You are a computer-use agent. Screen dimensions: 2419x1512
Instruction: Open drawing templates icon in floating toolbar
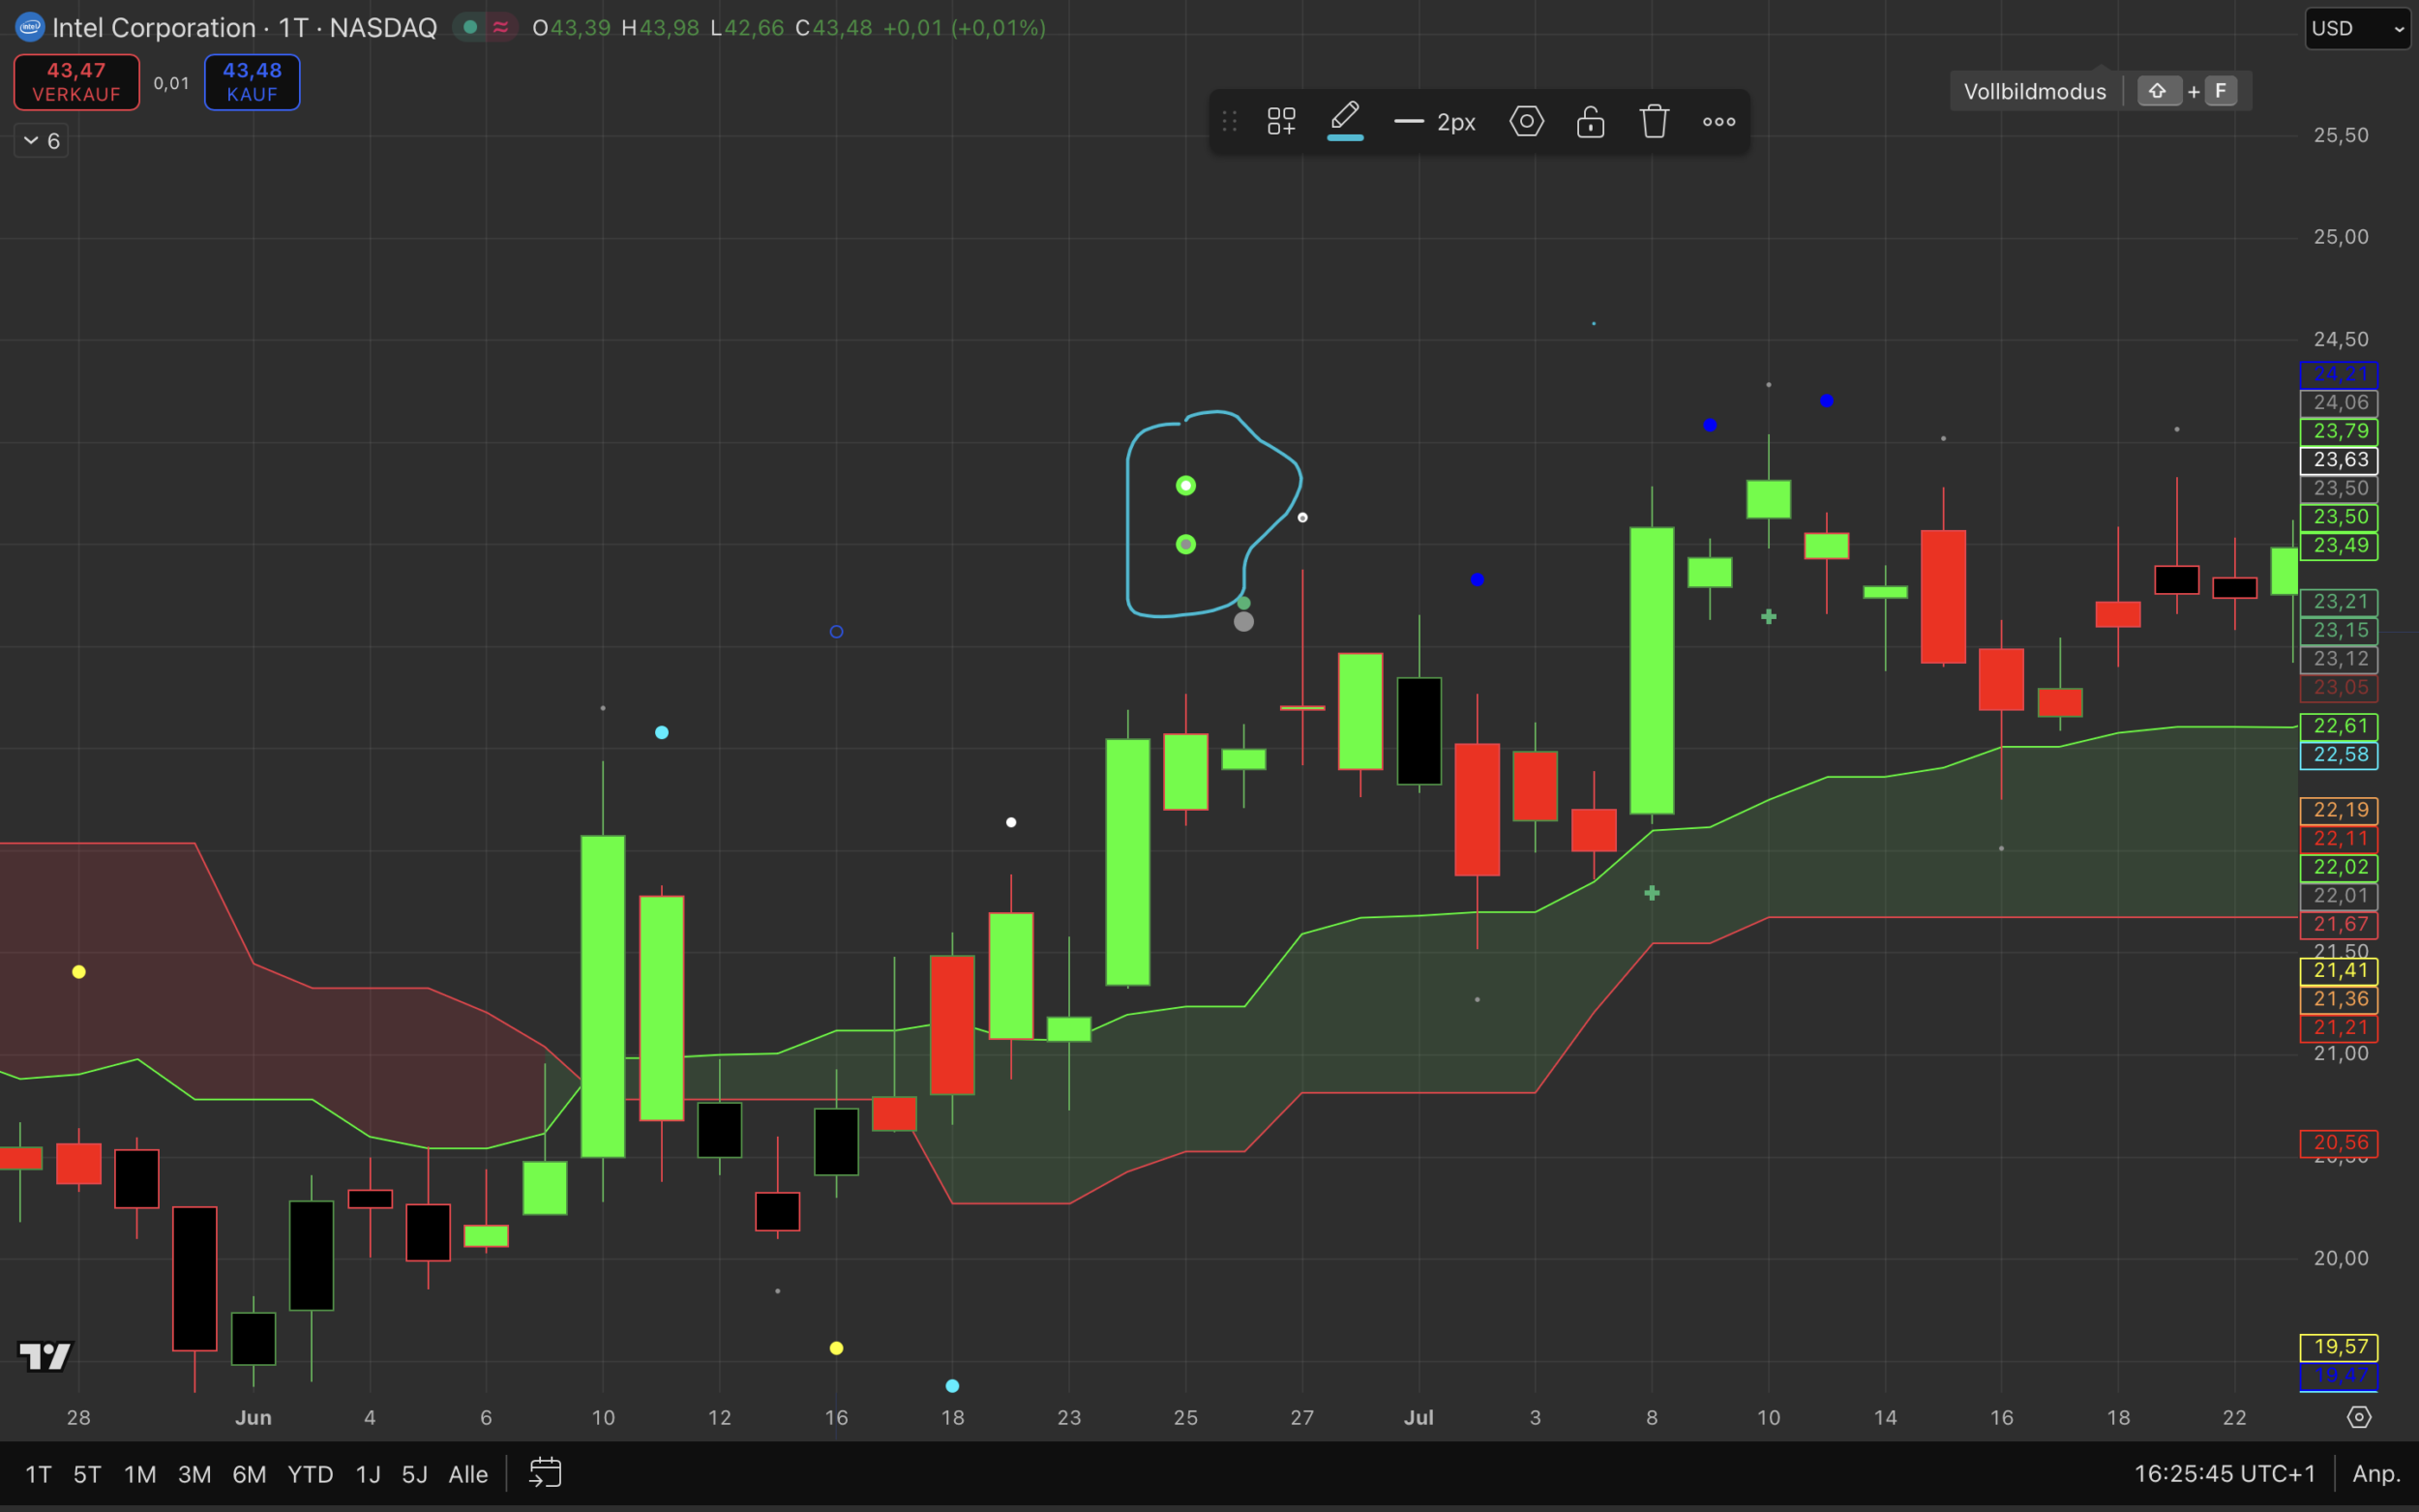(1281, 122)
